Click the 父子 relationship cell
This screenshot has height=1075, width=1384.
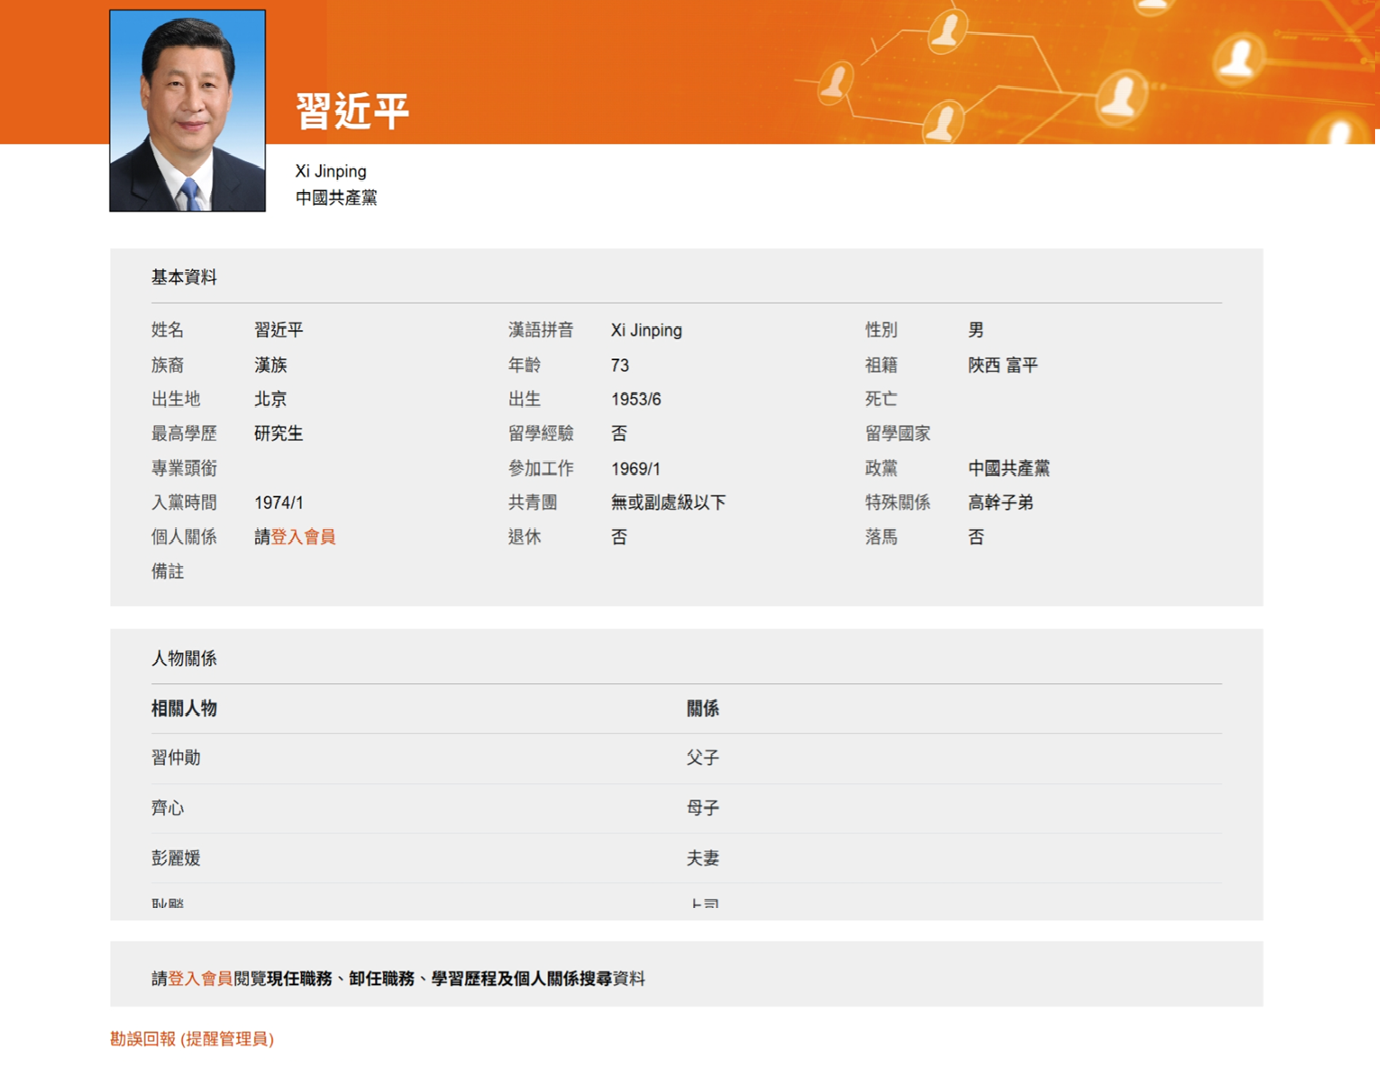point(702,758)
